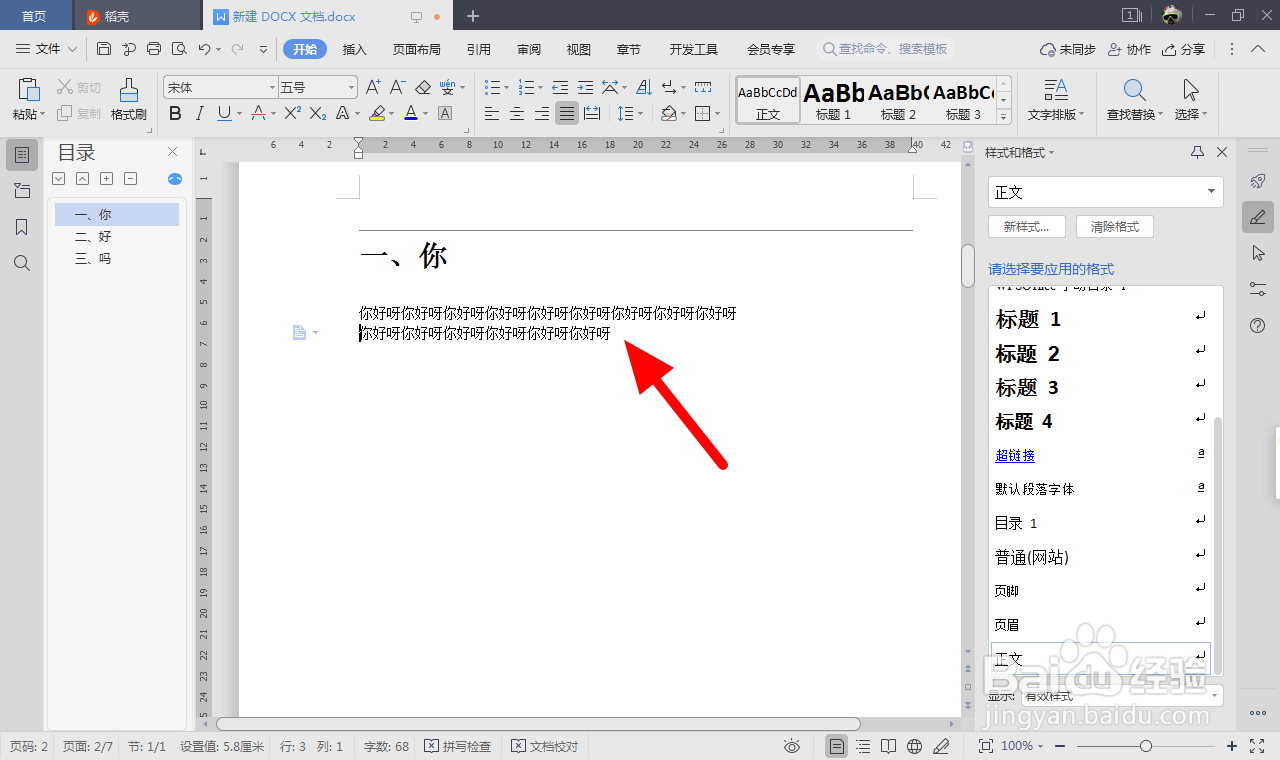The width and height of the screenshot is (1280, 760).
Task: Click the 清除格式 button
Action: click(1114, 227)
